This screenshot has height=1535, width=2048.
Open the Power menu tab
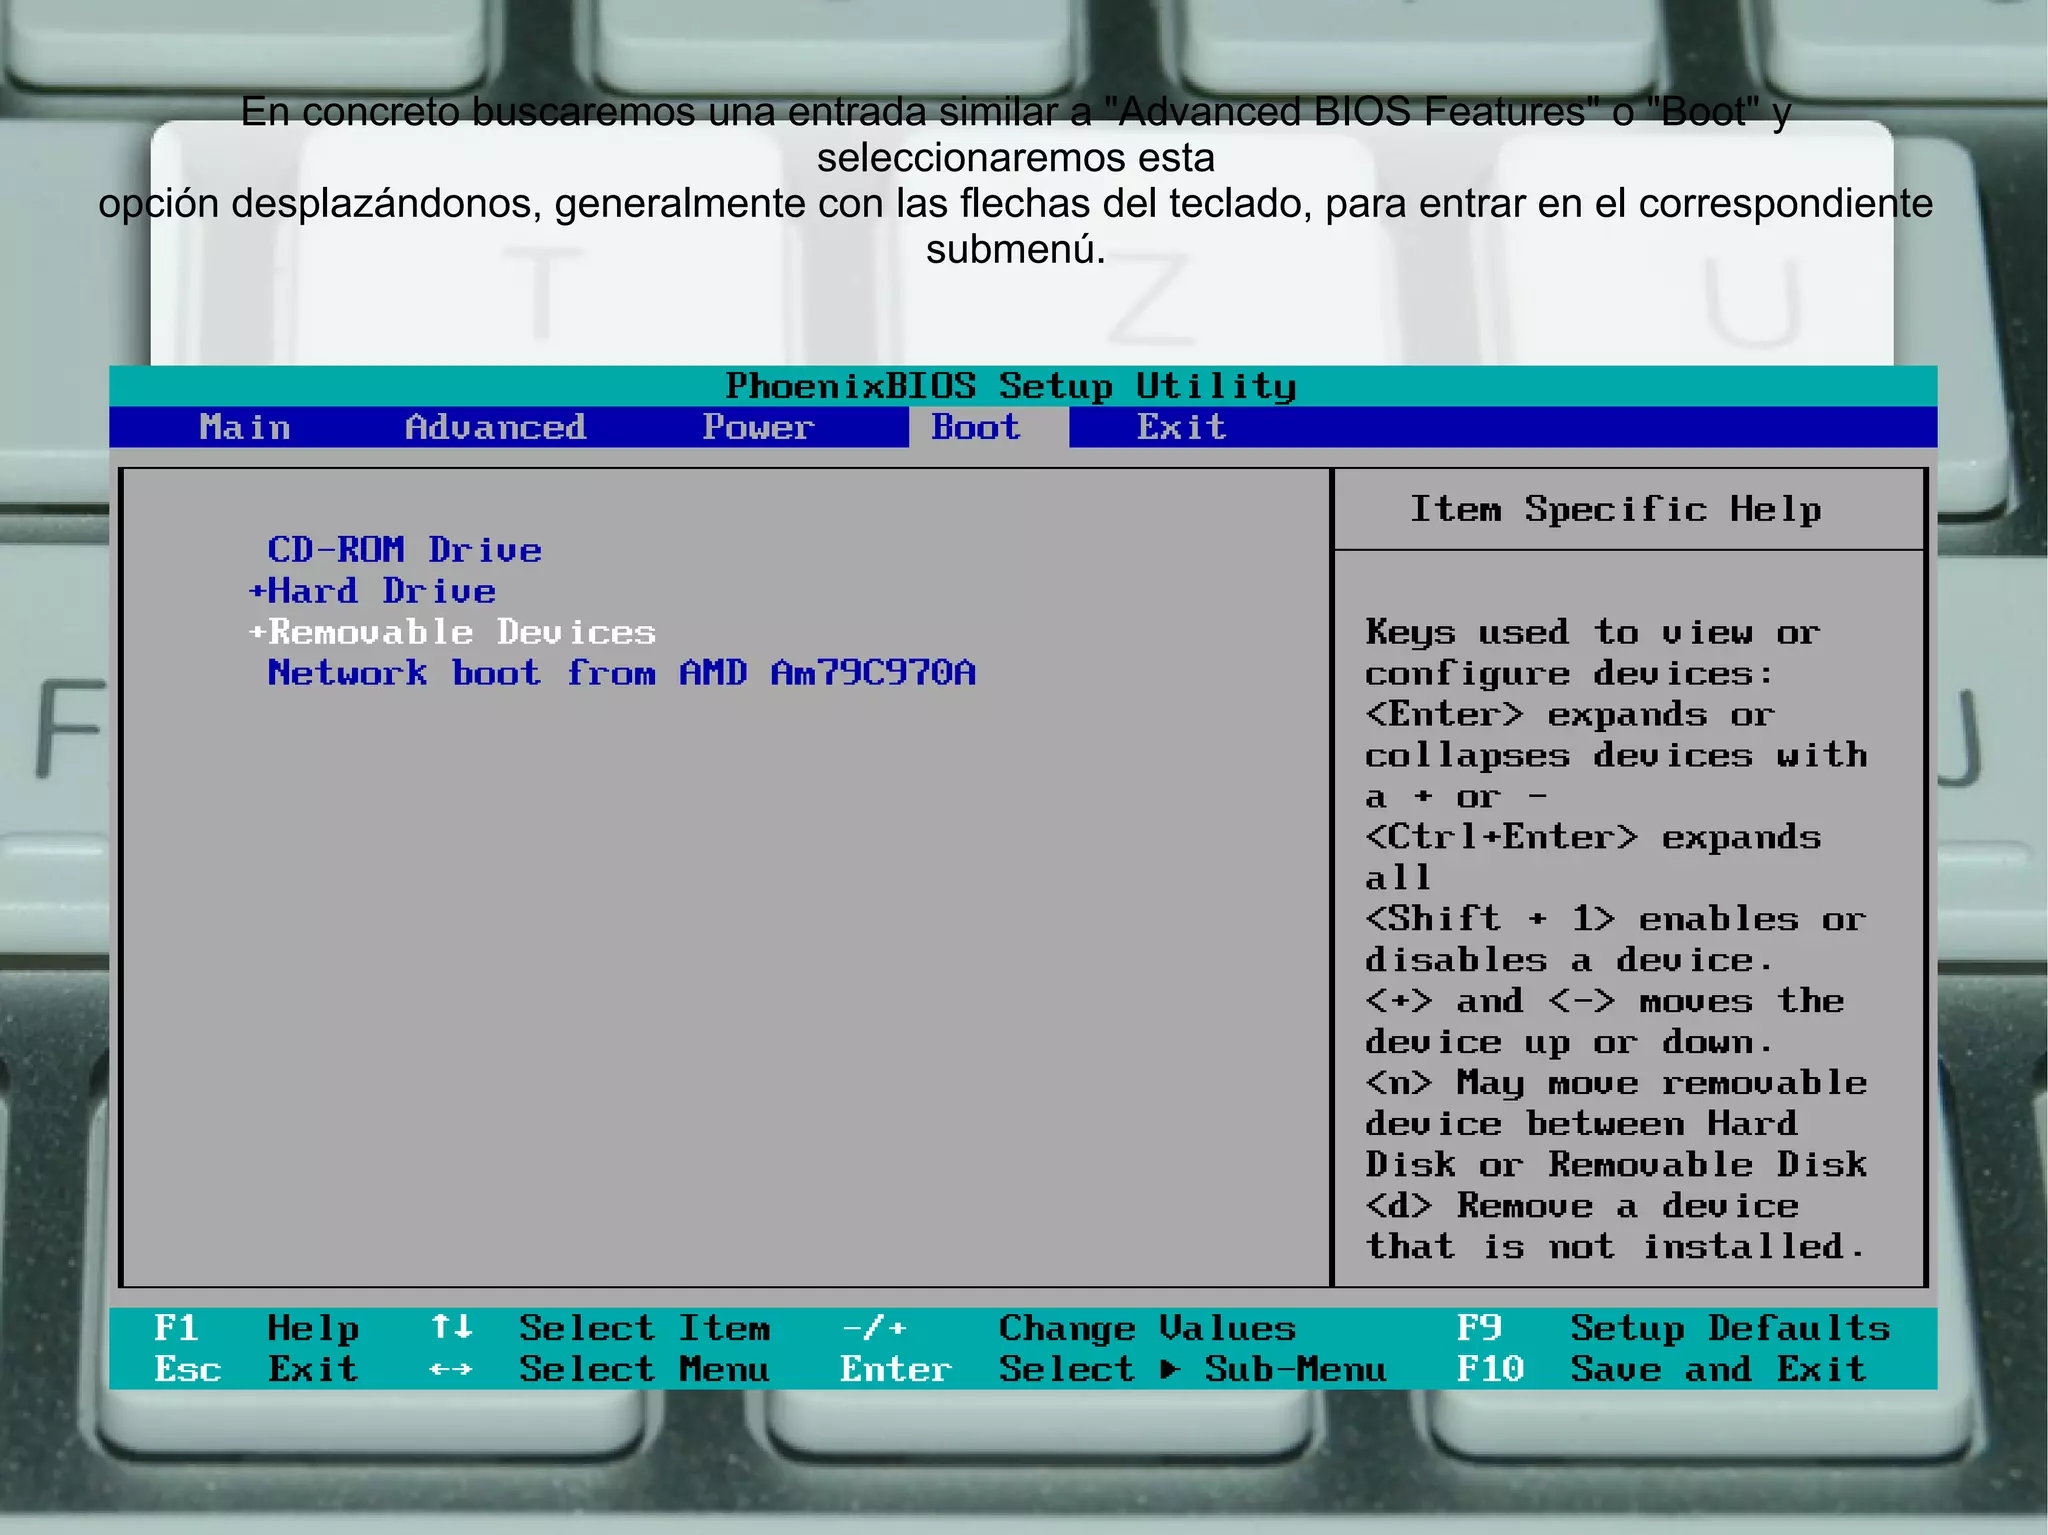coord(758,428)
